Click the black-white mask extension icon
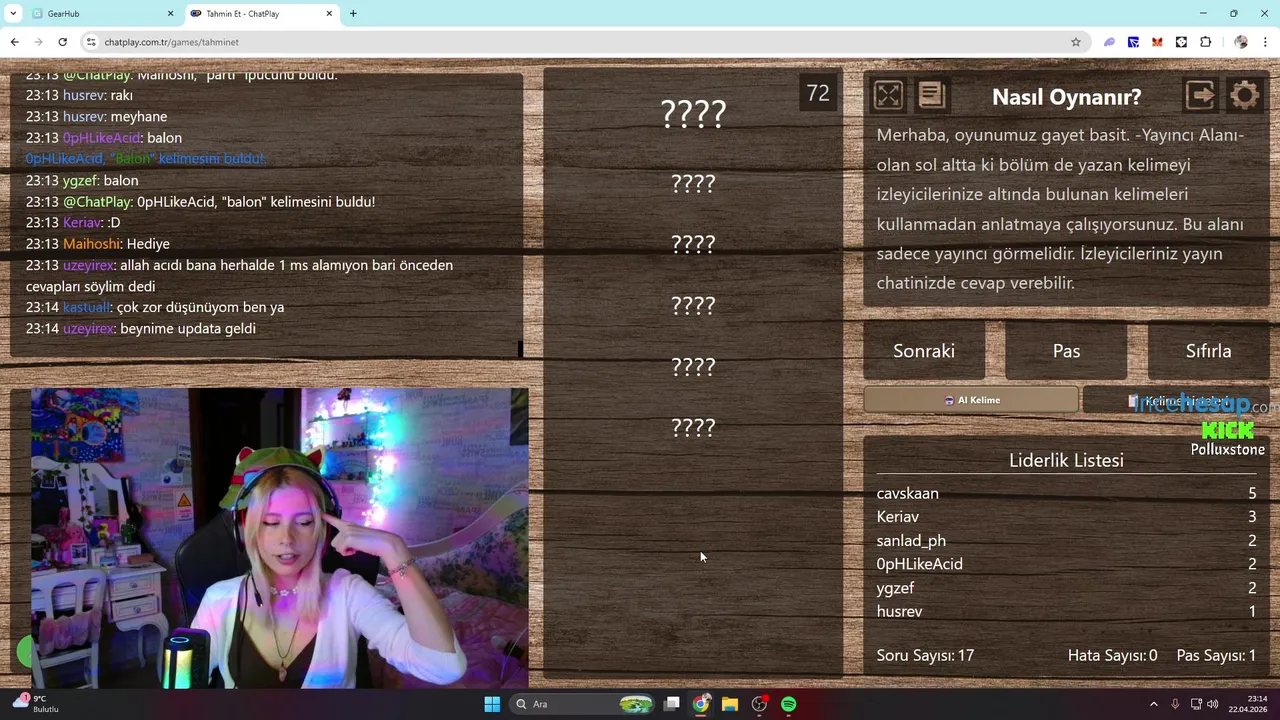 click(x=1181, y=42)
